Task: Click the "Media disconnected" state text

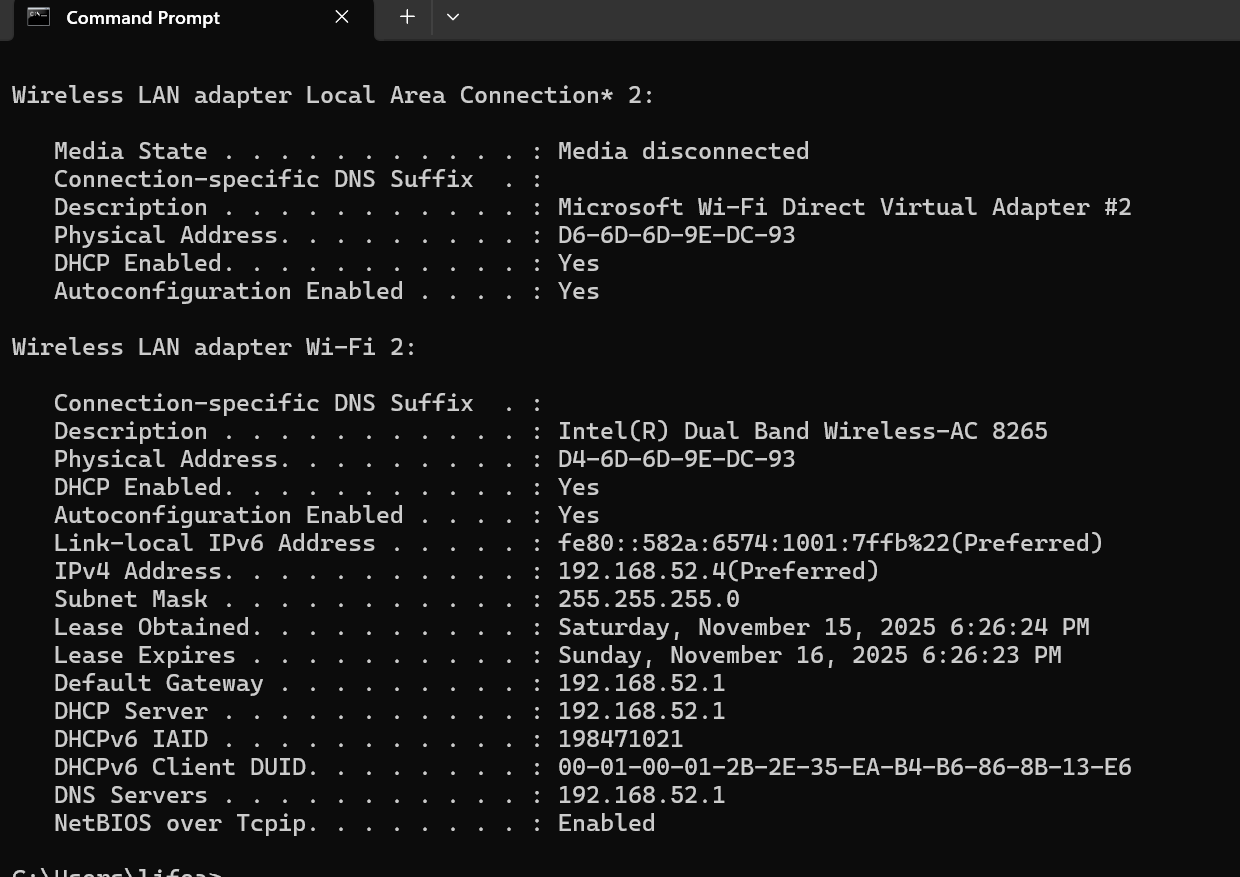Action: pos(683,151)
